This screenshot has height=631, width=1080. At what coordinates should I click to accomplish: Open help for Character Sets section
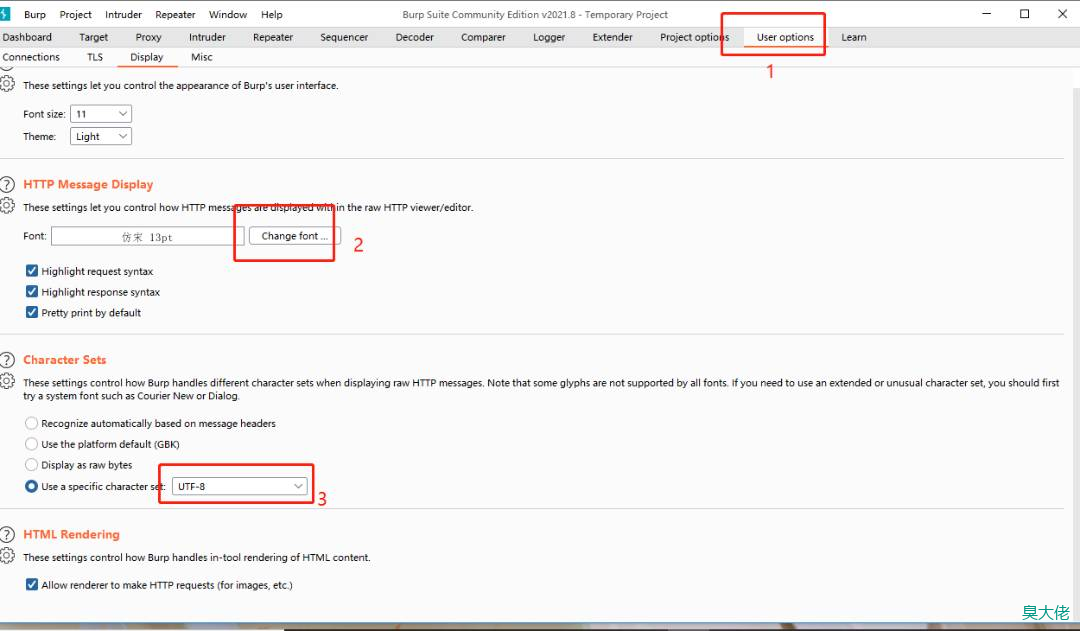point(7,360)
